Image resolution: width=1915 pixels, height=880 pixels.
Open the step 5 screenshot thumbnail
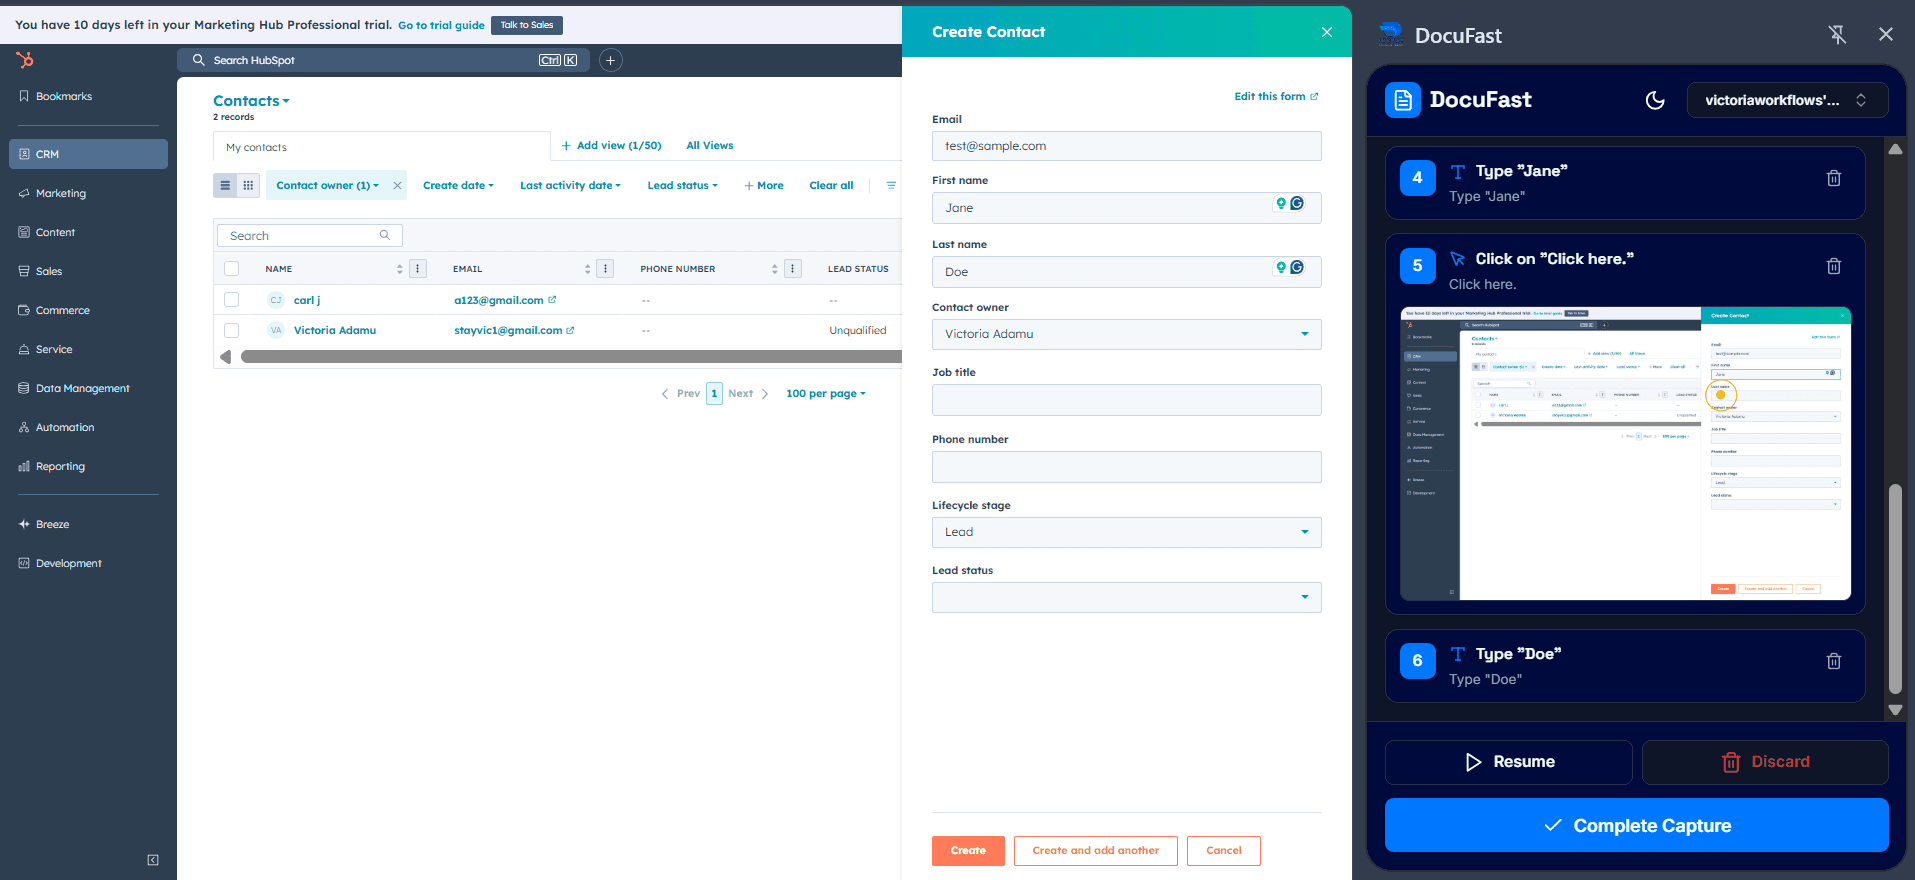(x=1626, y=454)
